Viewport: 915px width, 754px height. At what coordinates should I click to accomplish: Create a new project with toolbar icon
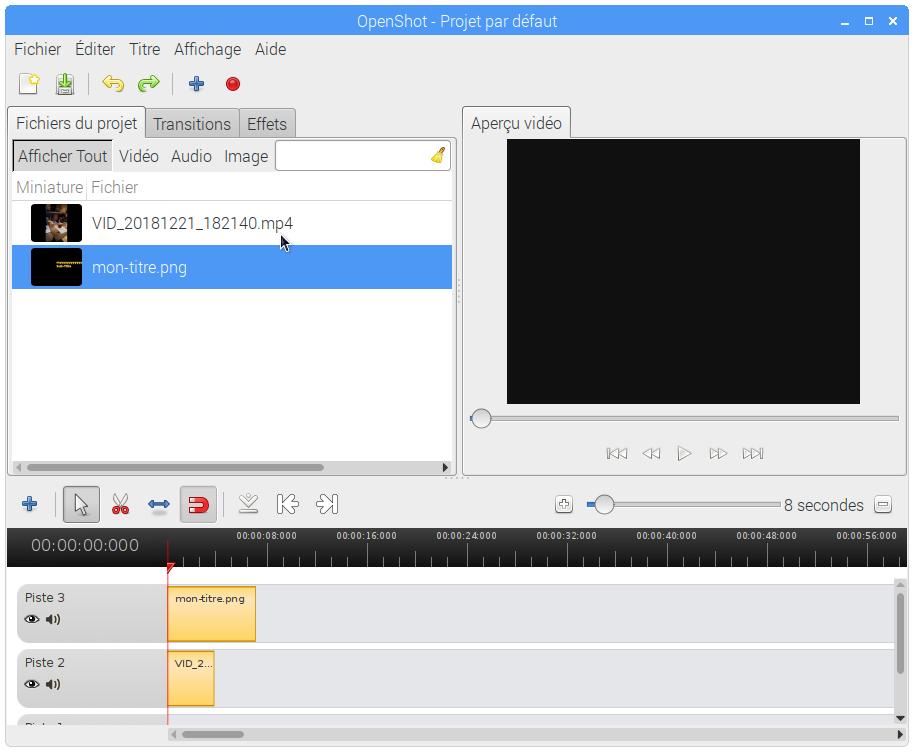[x=29, y=84]
